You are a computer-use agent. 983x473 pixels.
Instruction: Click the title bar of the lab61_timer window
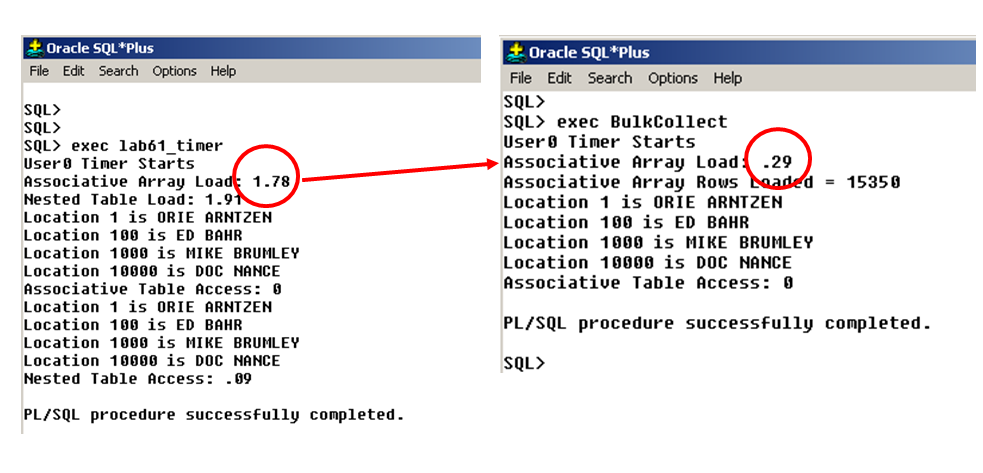(x=251, y=48)
